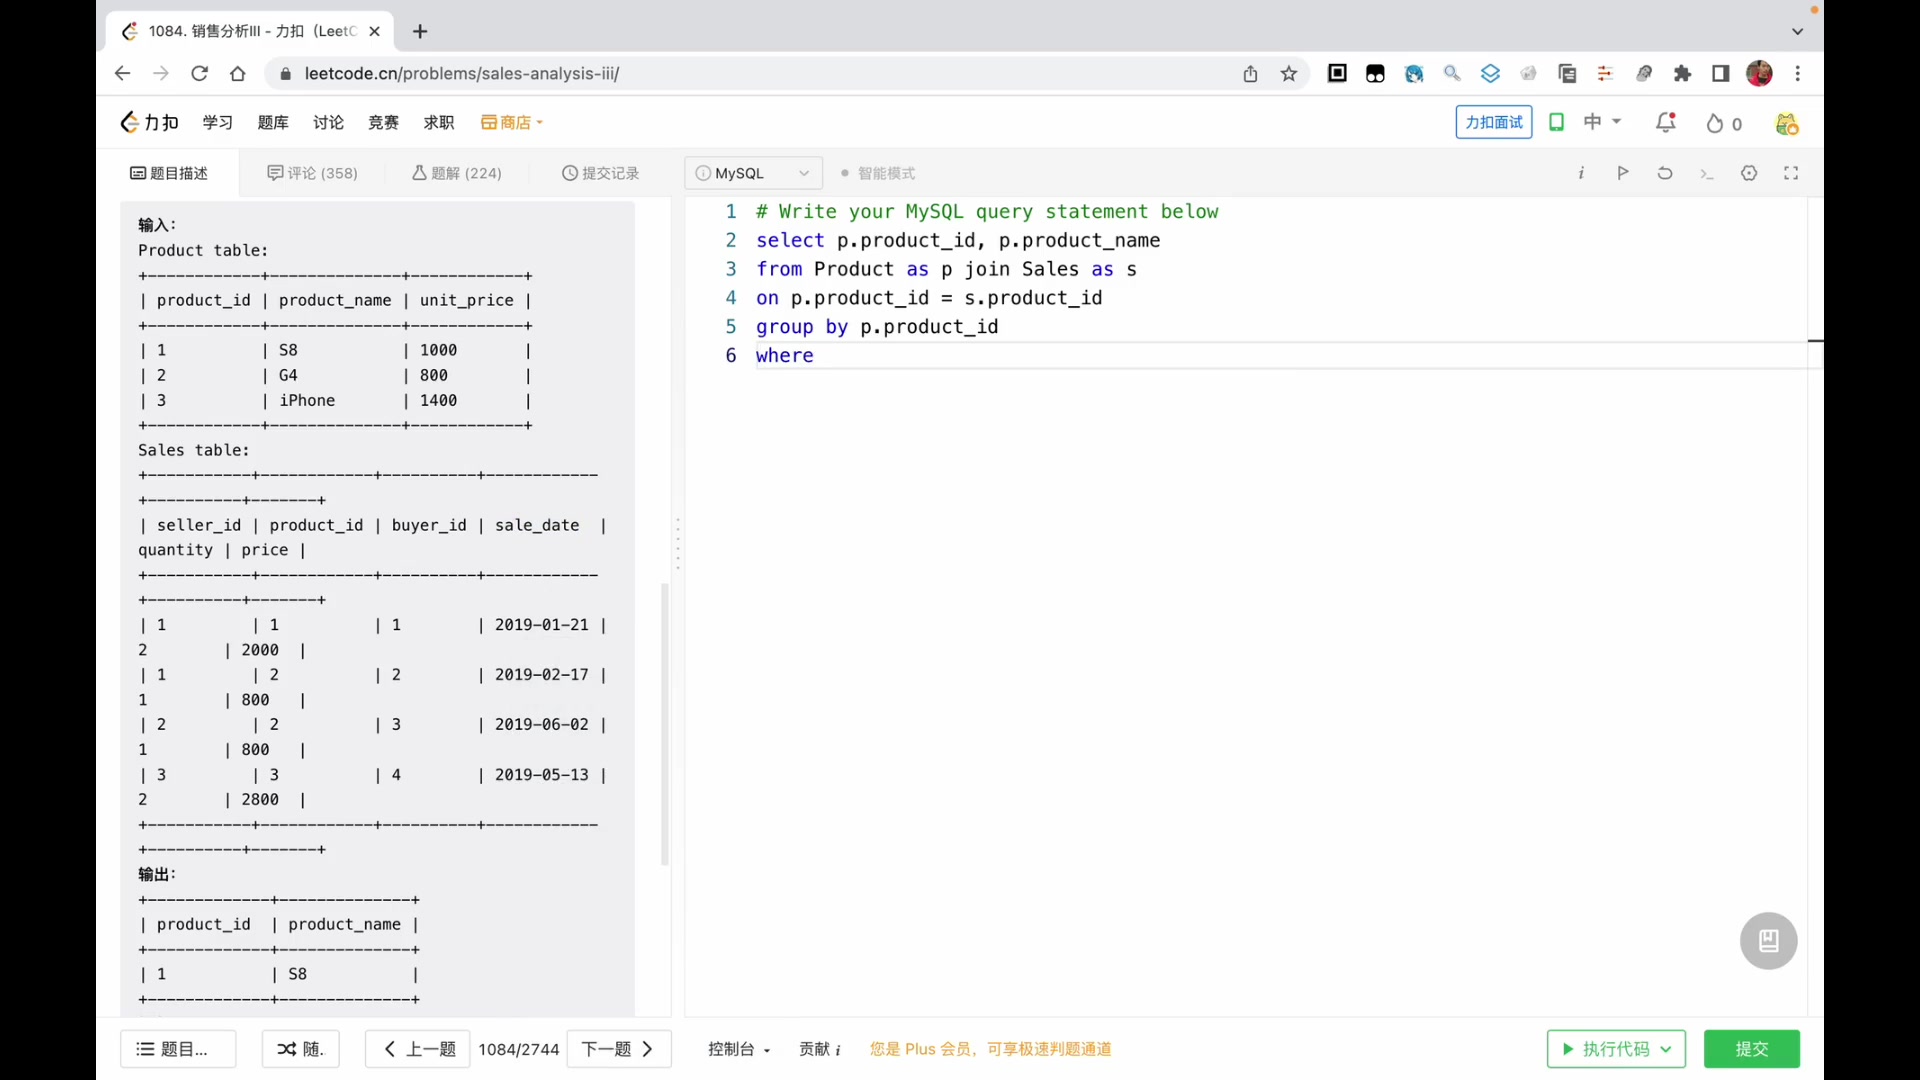
Task: Run code with the editor play icon
Action: click(x=1622, y=173)
